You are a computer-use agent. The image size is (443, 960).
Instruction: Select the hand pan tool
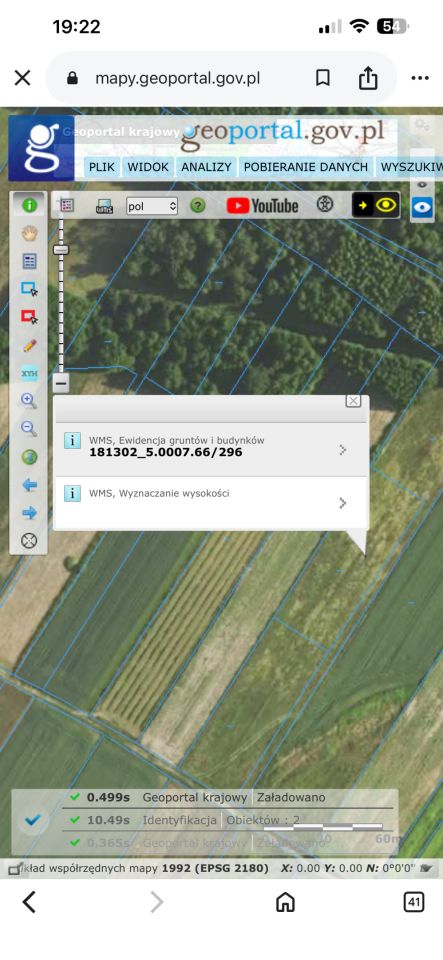pyautogui.click(x=29, y=233)
